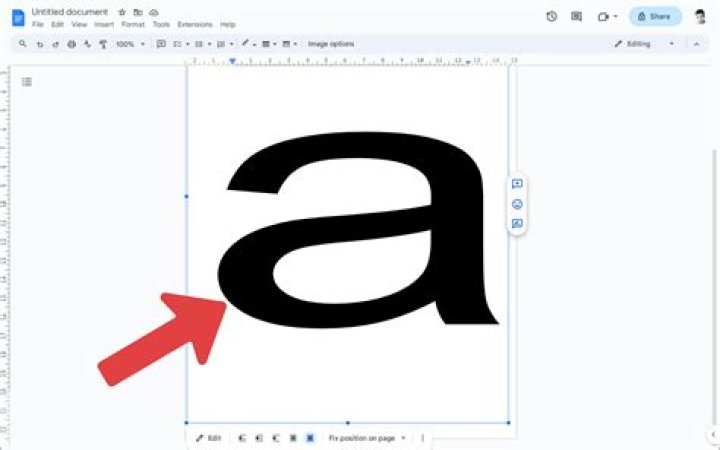The width and height of the screenshot is (720, 450).
Task: Click the add emoji reaction side icon
Action: click(x=517, y=204)
